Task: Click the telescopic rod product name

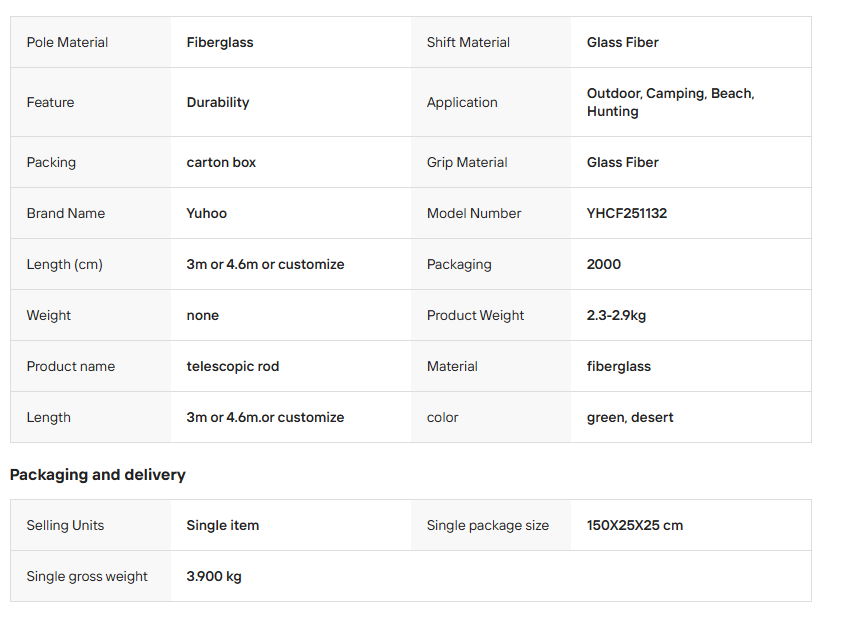Action: tap(233, 366)
